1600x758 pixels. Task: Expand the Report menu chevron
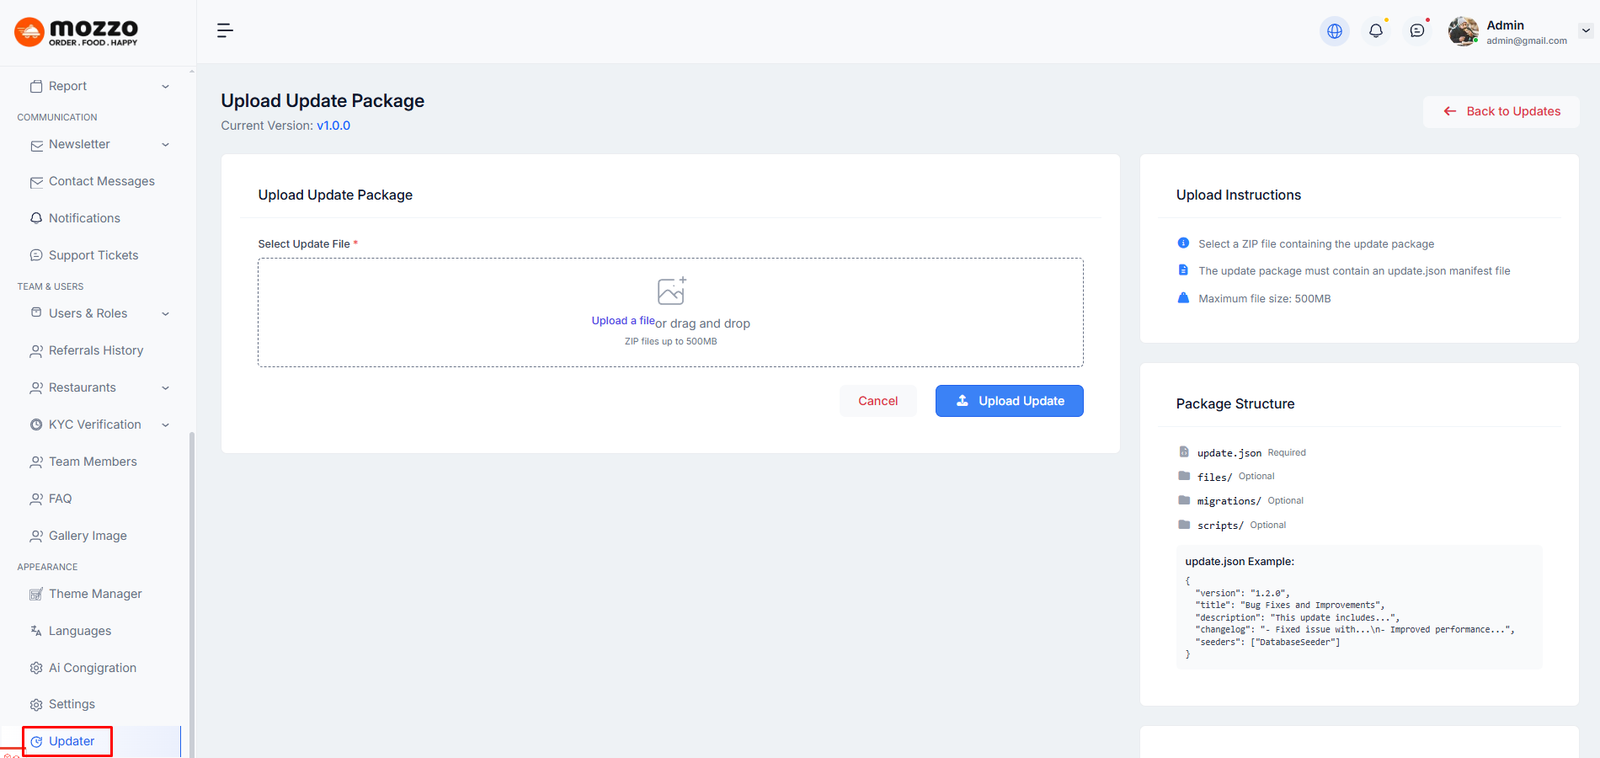tap(165, 87)
